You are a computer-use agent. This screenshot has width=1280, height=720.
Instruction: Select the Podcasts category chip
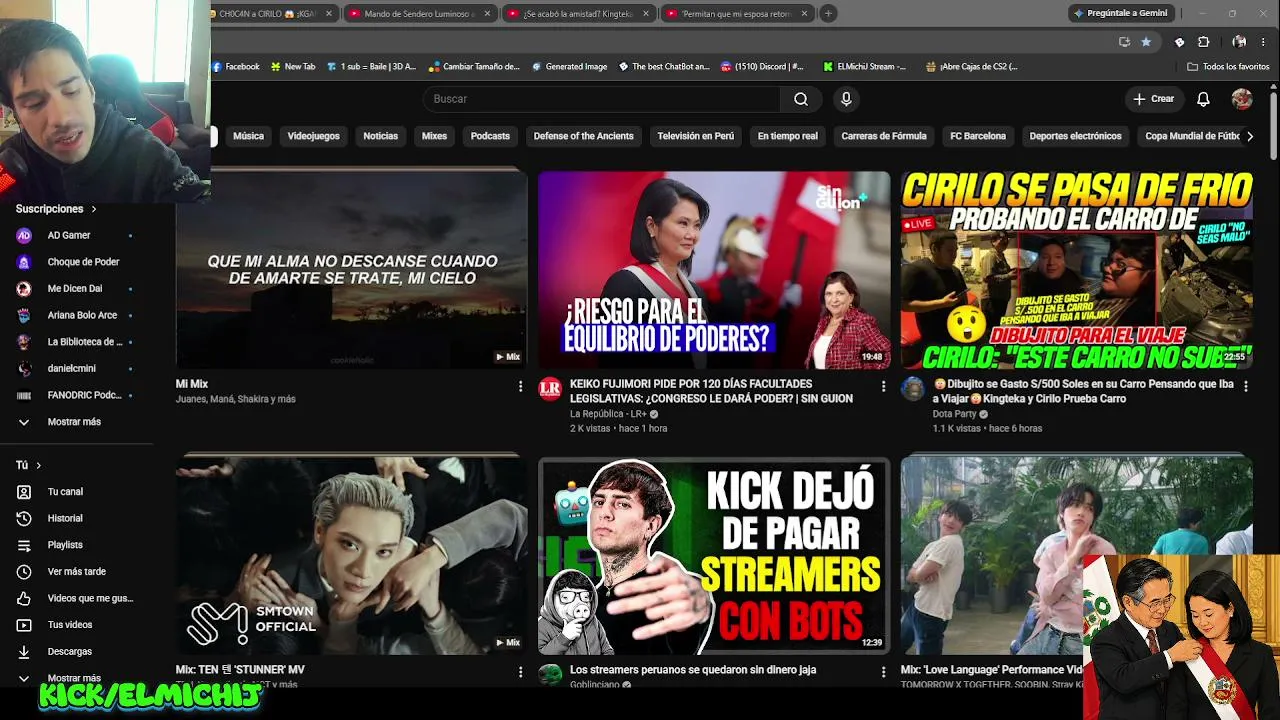[x=490, y=136]
